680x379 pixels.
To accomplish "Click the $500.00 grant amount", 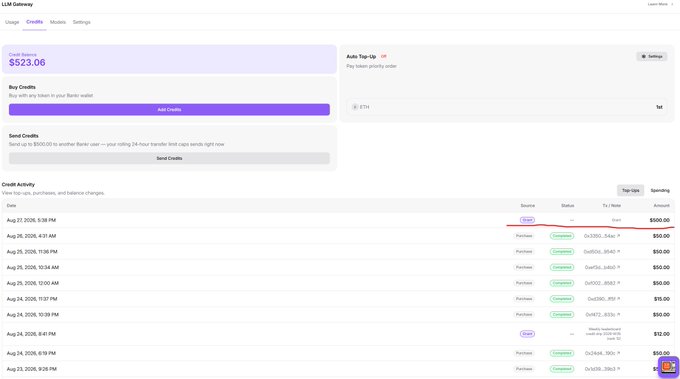I will (660, 220).
